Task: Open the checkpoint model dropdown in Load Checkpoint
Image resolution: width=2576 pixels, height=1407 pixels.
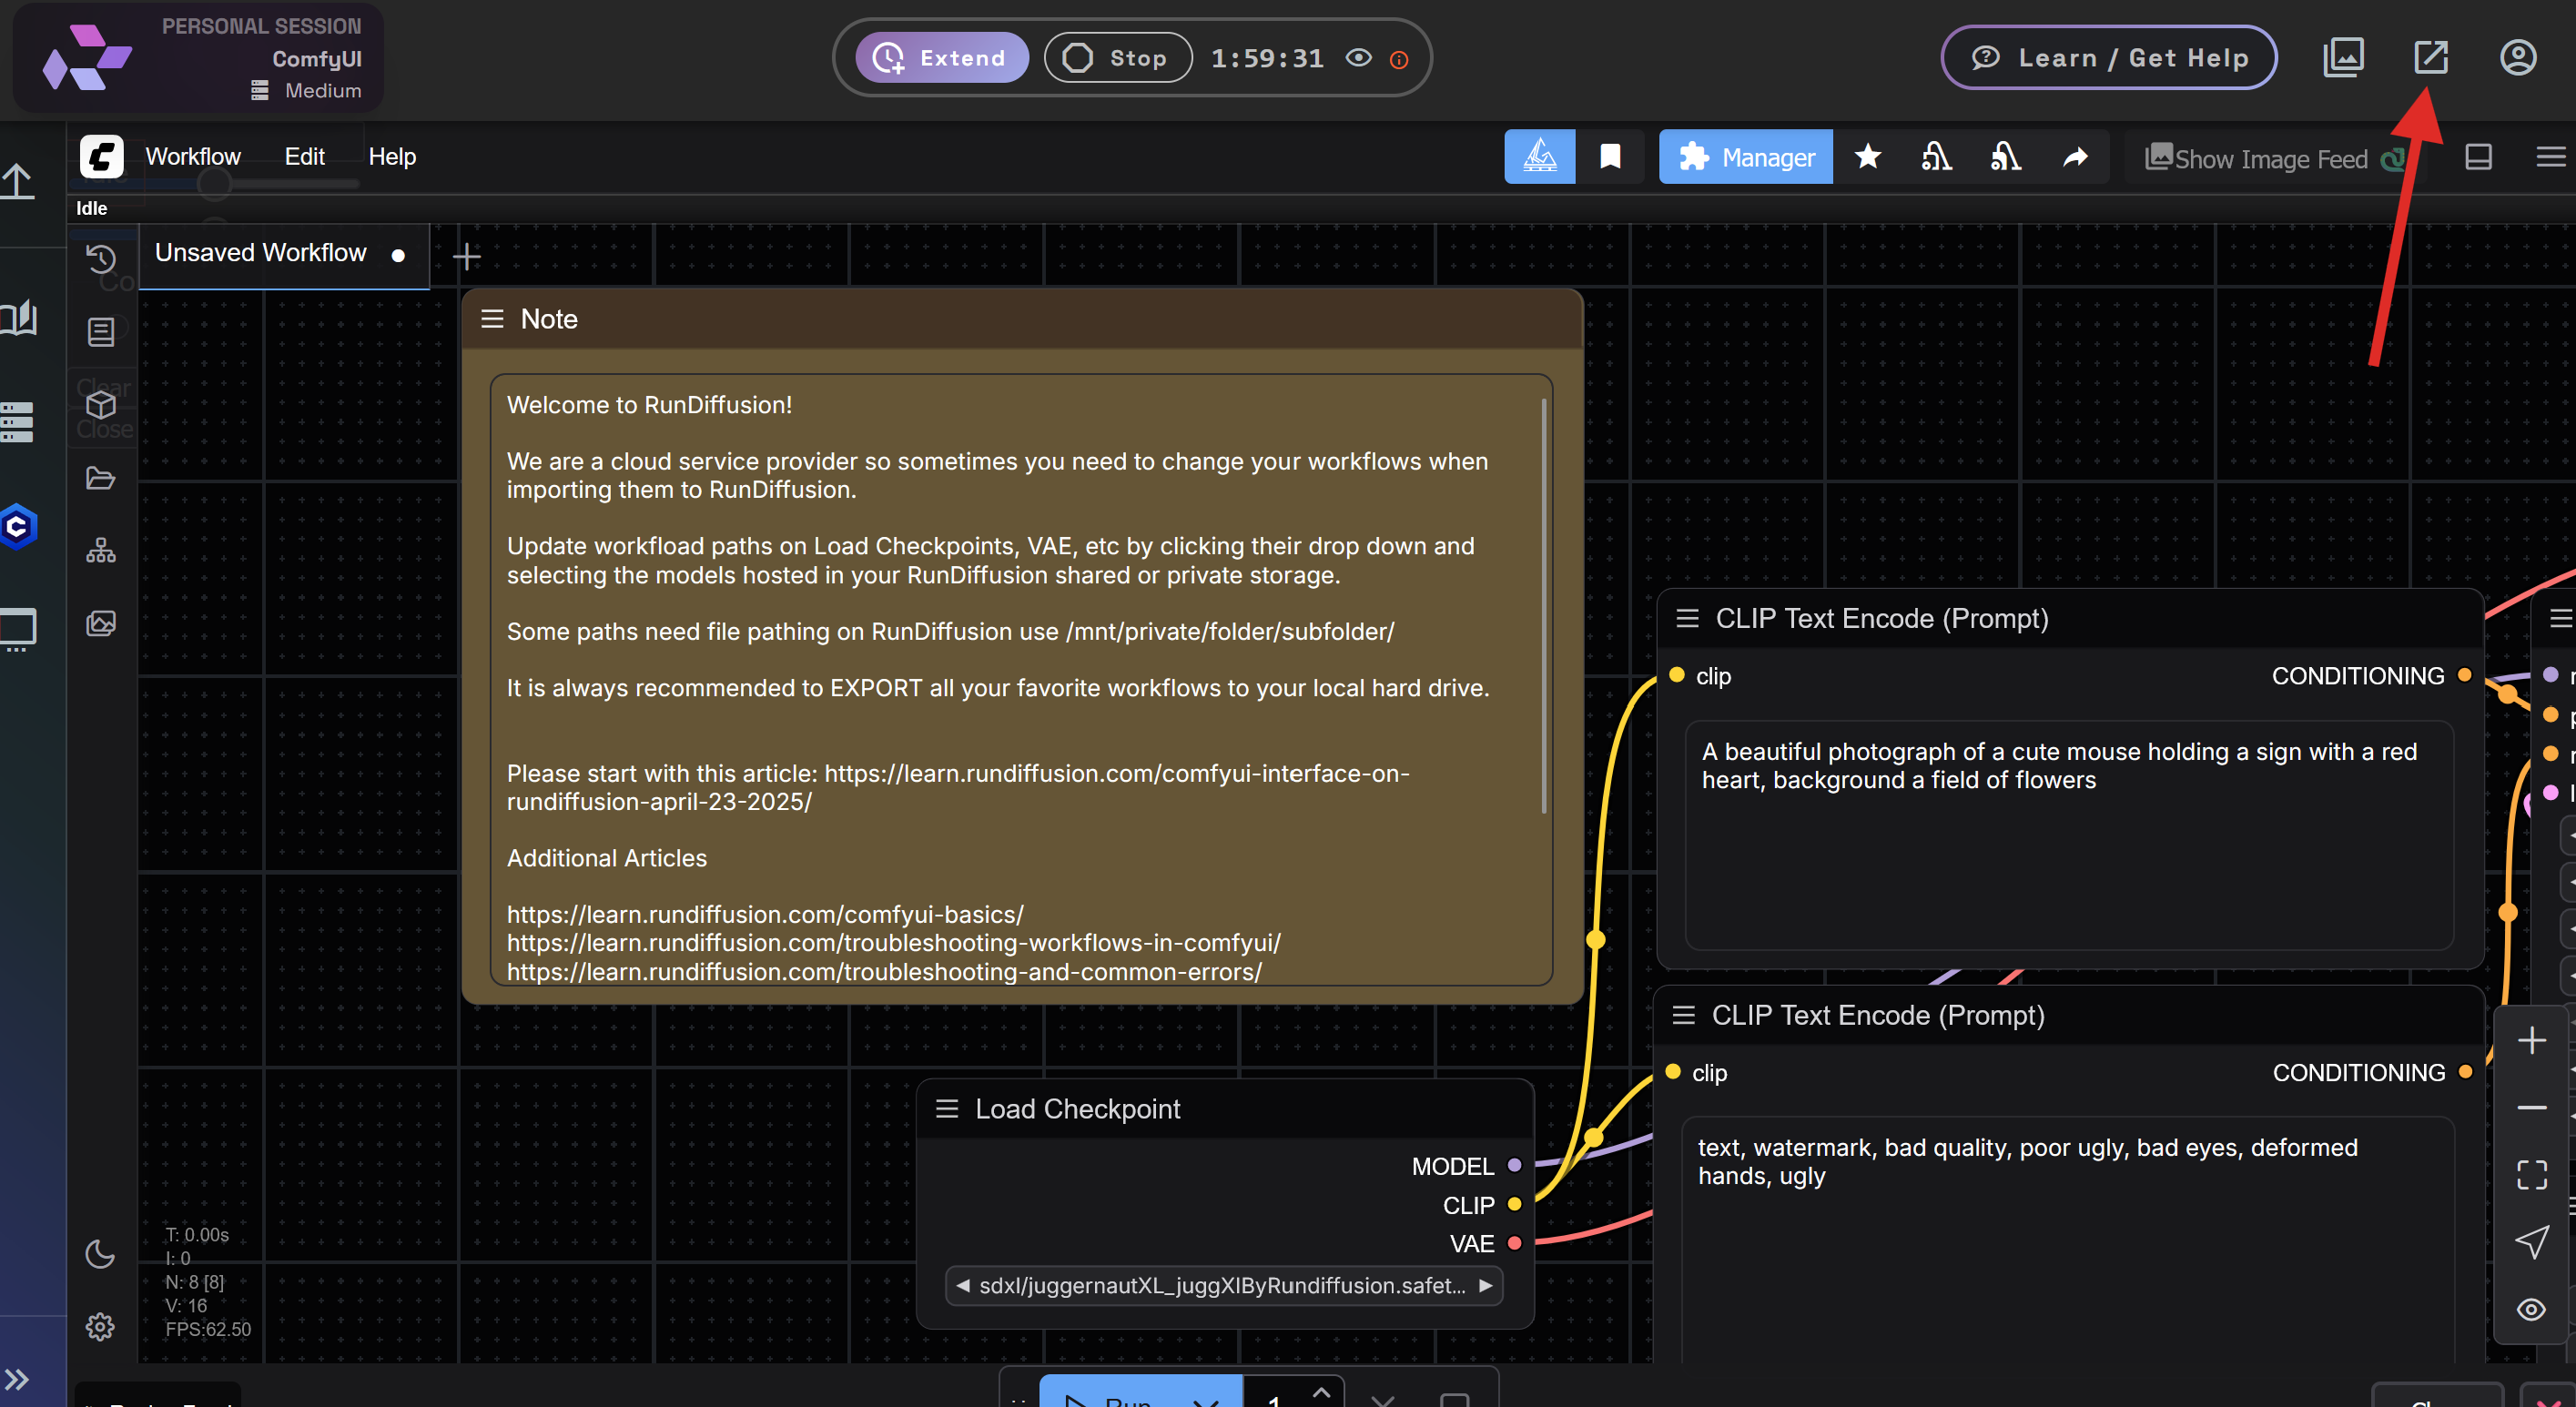Action: (x=1223, y=1286)
